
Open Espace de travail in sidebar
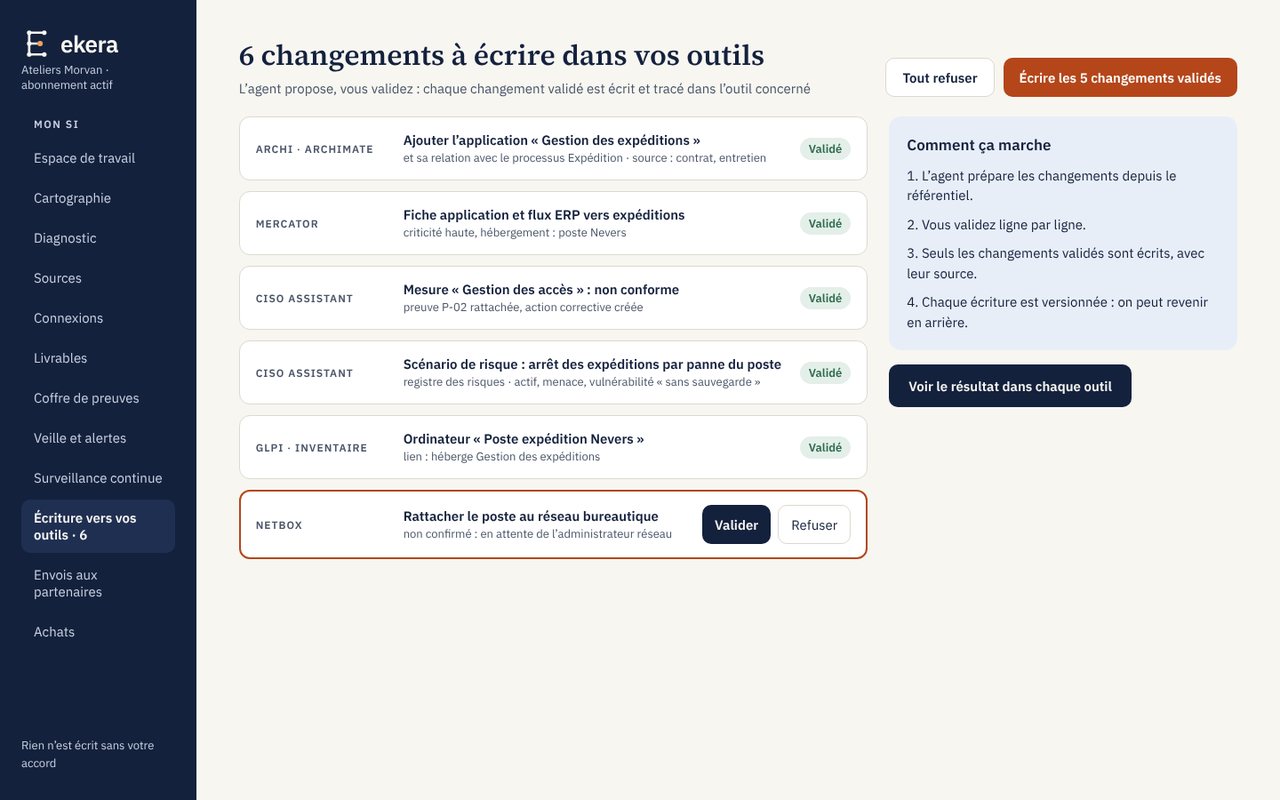[x=98, y=158]
